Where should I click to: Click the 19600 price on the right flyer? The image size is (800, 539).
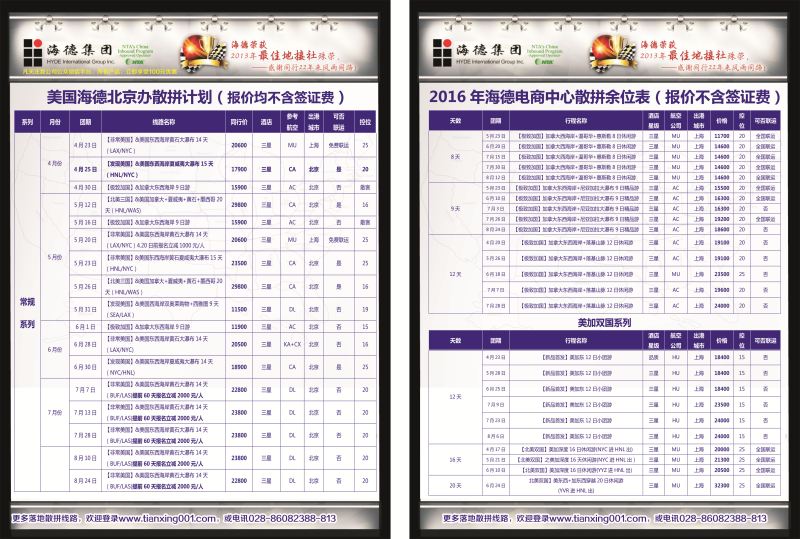721,290
